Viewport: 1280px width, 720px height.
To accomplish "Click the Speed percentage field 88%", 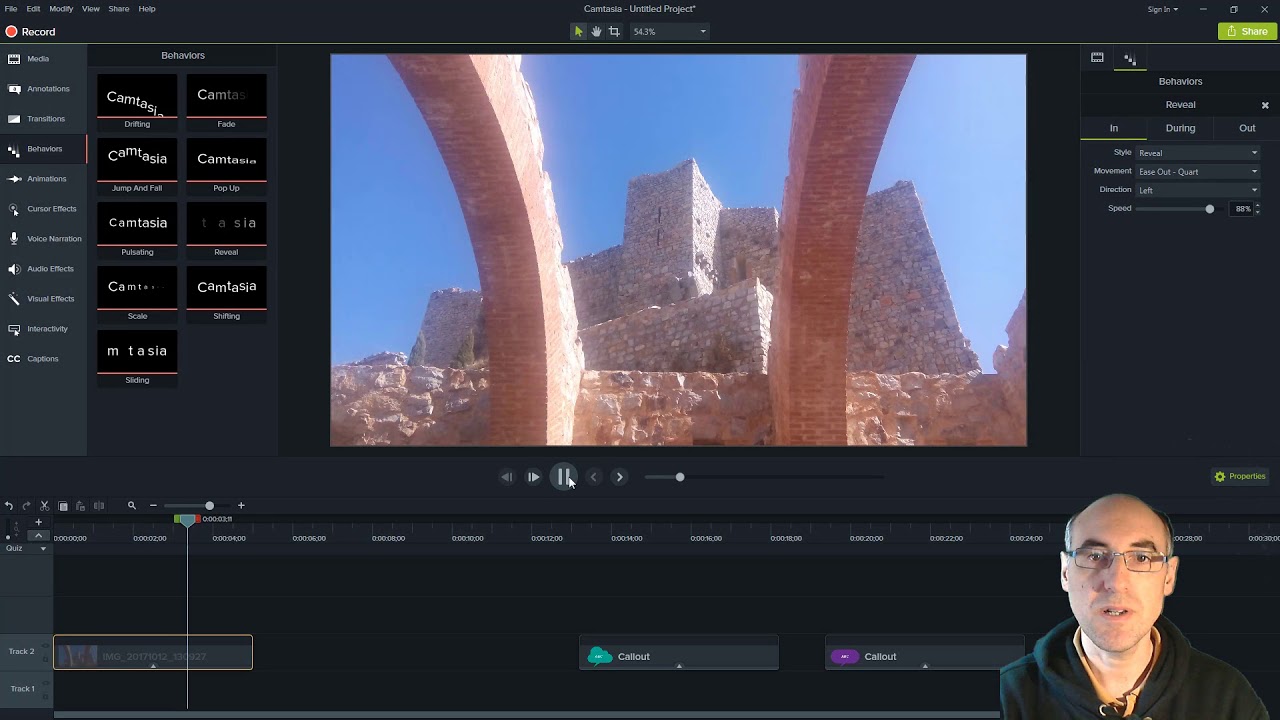I will coord(1242,209).
